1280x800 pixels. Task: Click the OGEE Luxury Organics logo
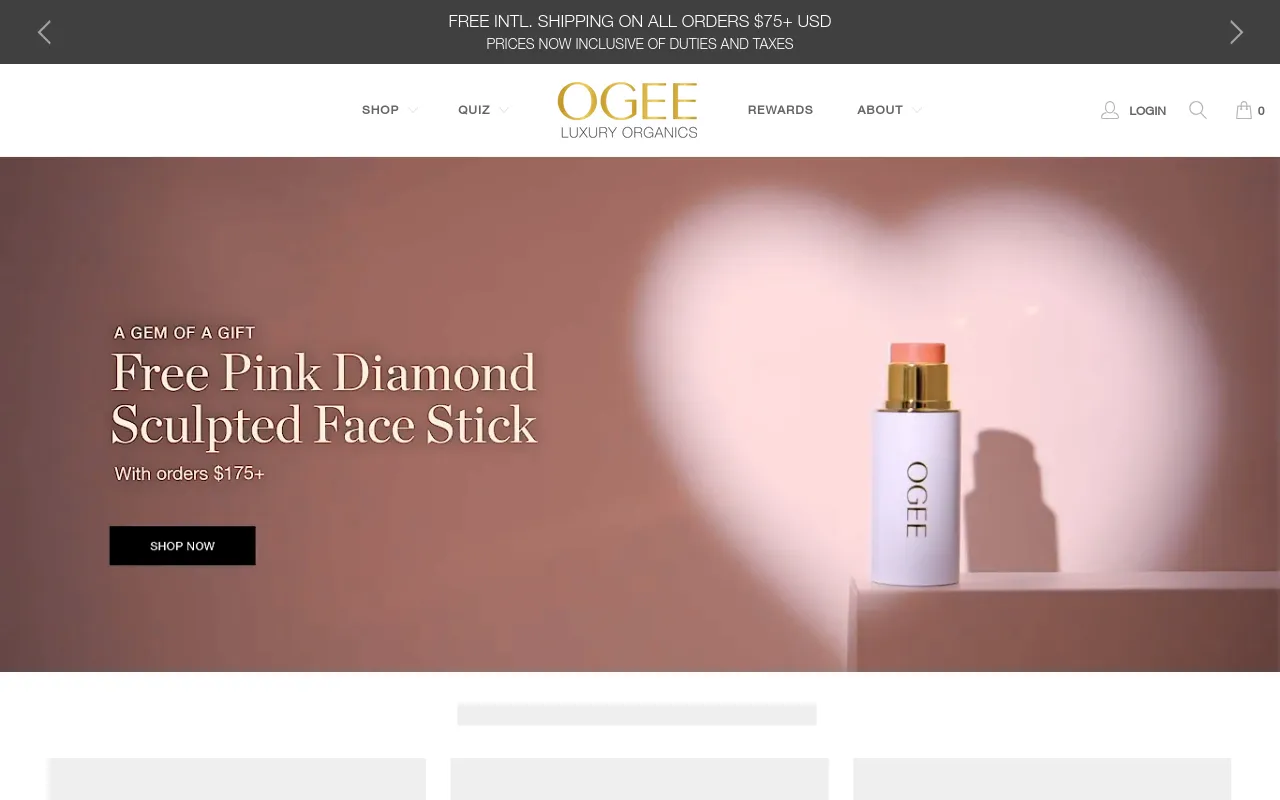pos(628,110)
